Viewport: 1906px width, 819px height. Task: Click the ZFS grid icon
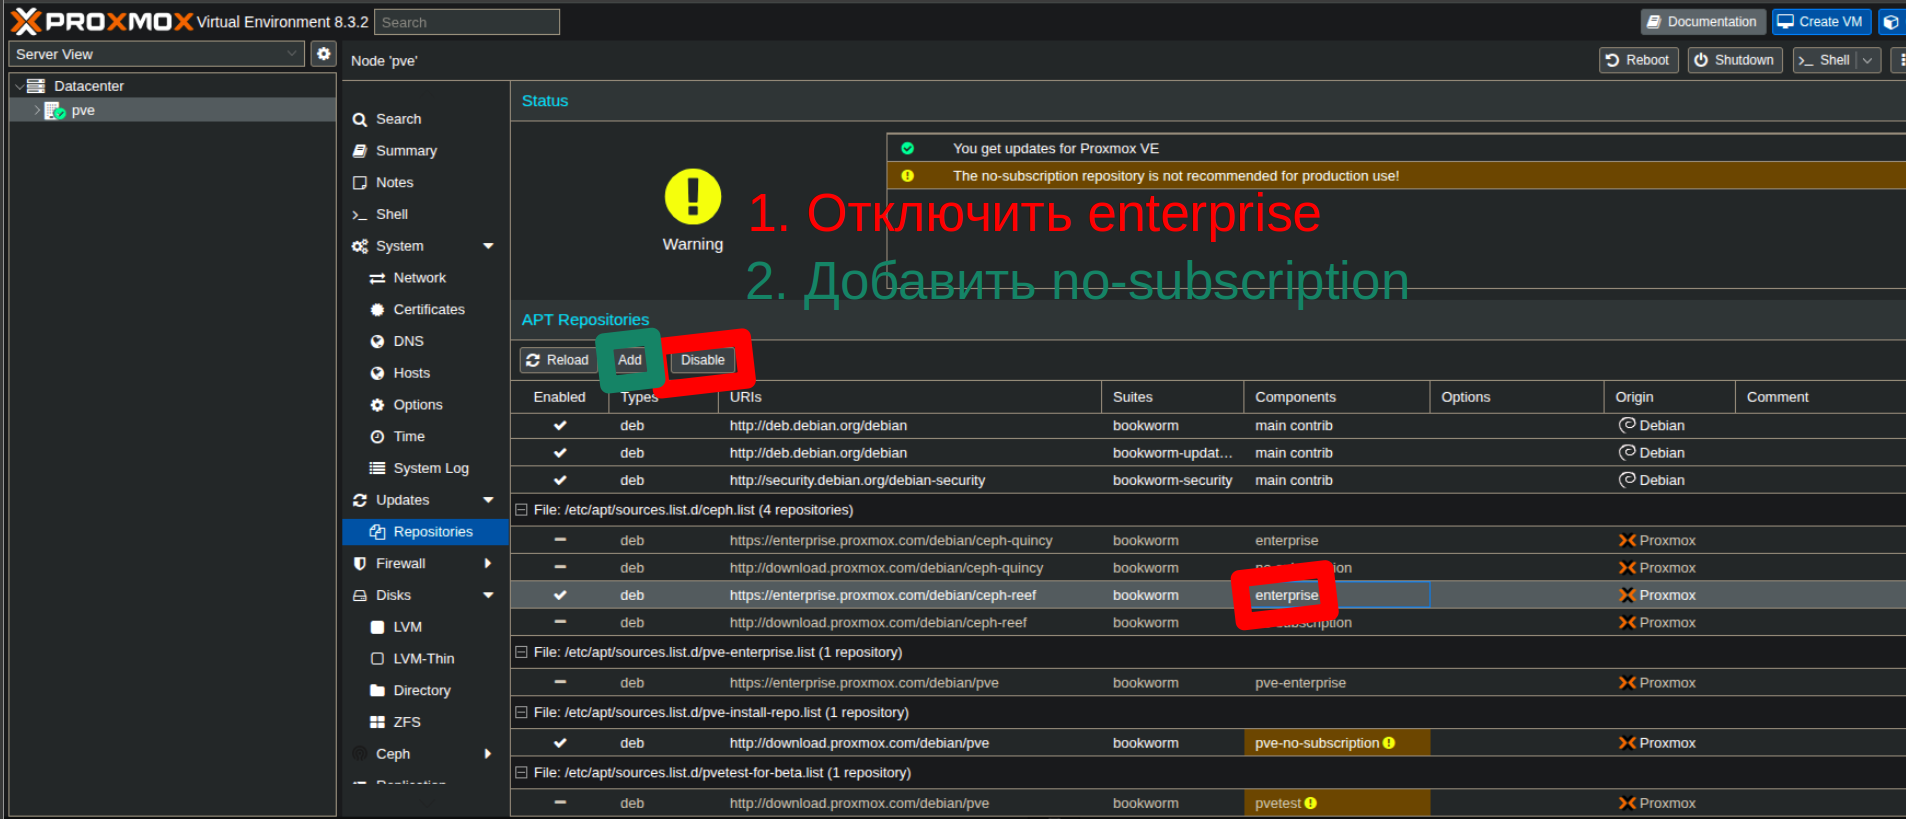coord(377,722)
